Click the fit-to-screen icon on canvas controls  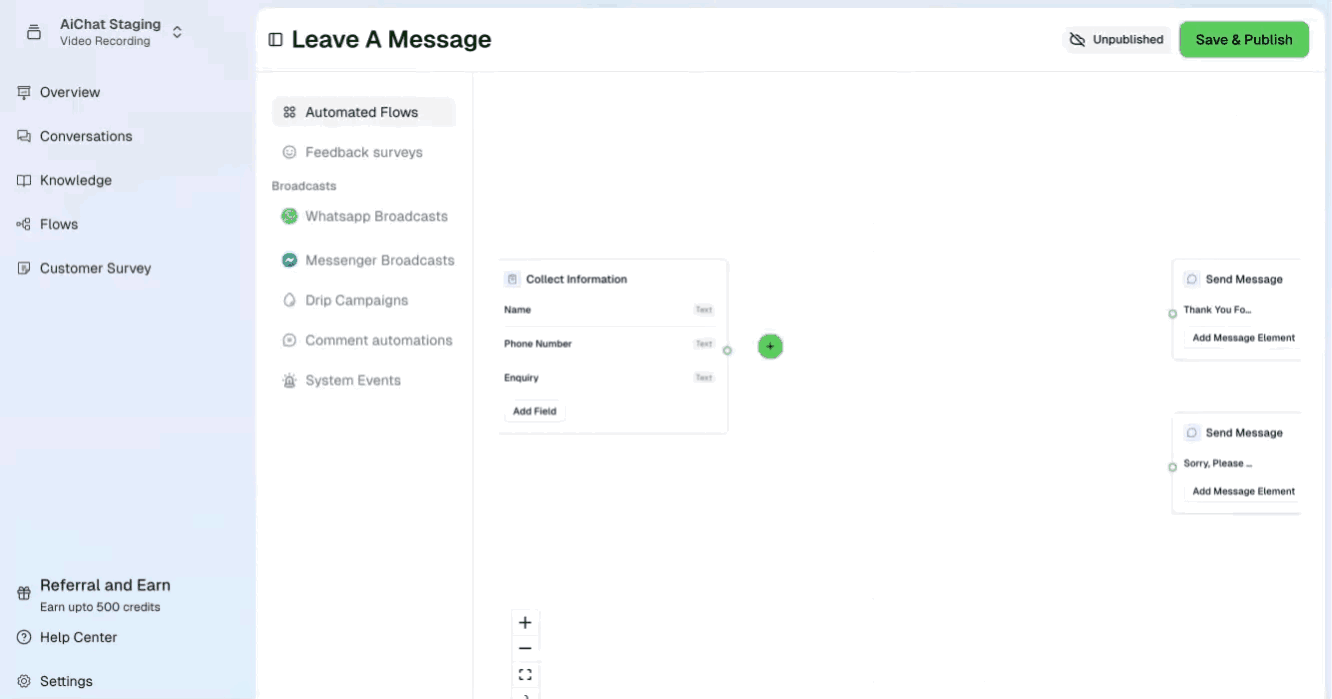[525, 674]
